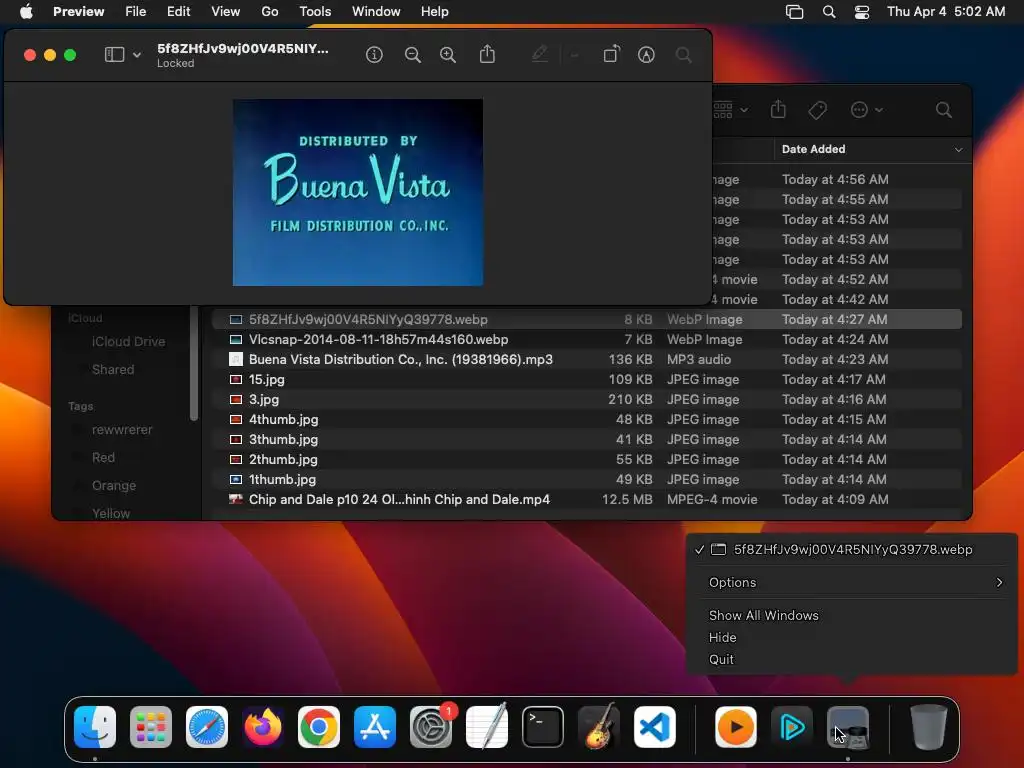Select the rewwrerer tag in Finder sidebar
The image size is (1024, 768).
(x=121, y=430)
